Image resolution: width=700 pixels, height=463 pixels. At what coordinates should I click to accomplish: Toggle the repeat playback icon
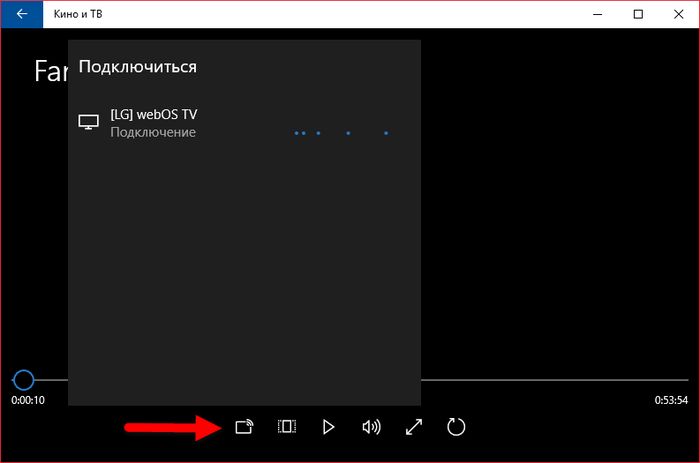point(456,427)
